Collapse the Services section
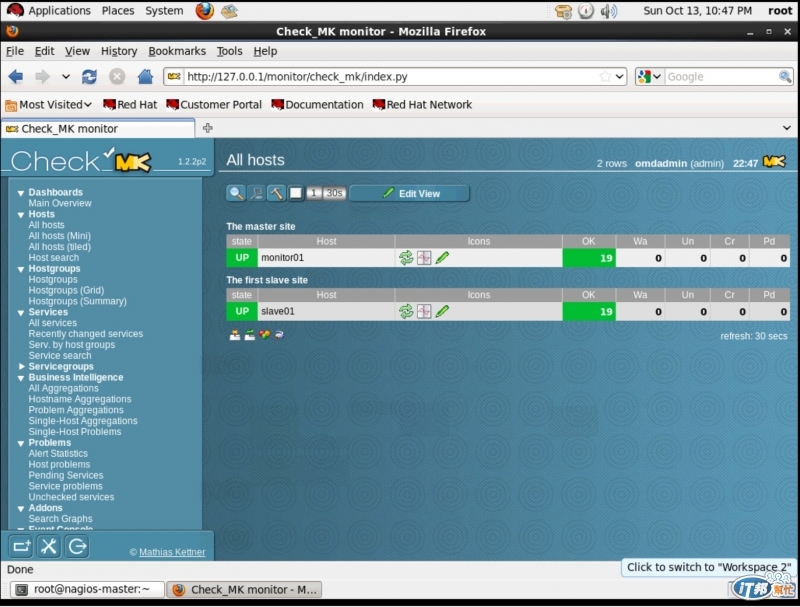Screen dimensions: 800x607 21,313
